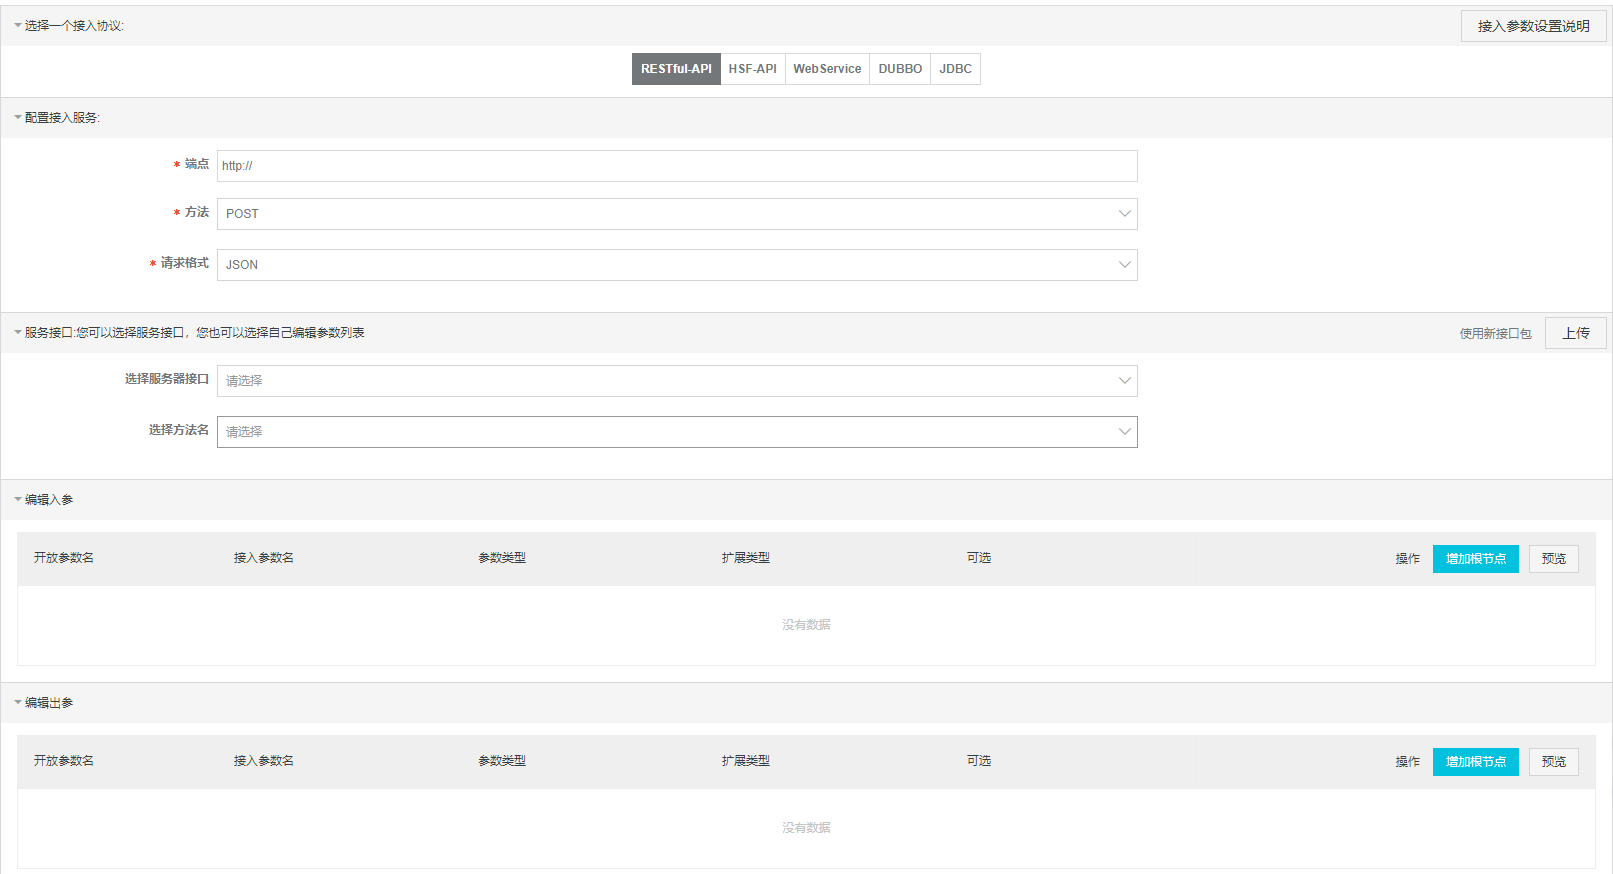Expand the 选择方法名 dropdown
Viewport: 1613px width, 874px height.
click(x=677, y=432)
